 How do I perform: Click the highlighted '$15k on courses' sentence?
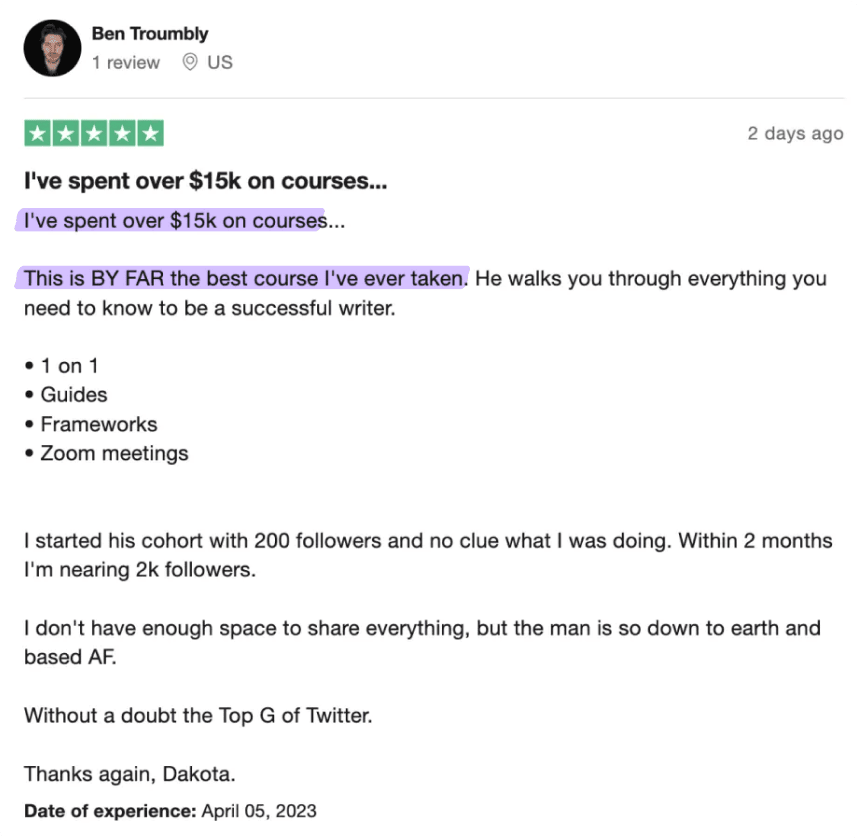(x=184, y=221)
